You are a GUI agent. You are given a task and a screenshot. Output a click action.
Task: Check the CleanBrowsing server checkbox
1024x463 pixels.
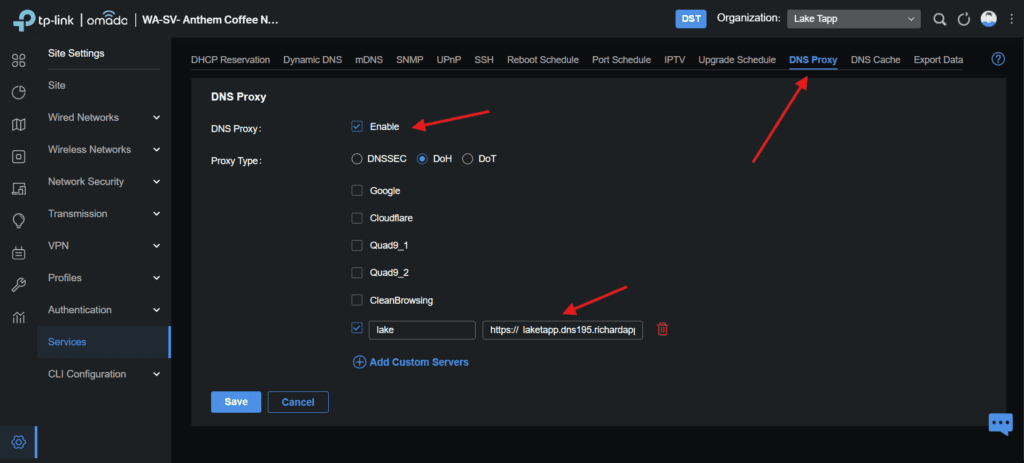tap(357, 300)
